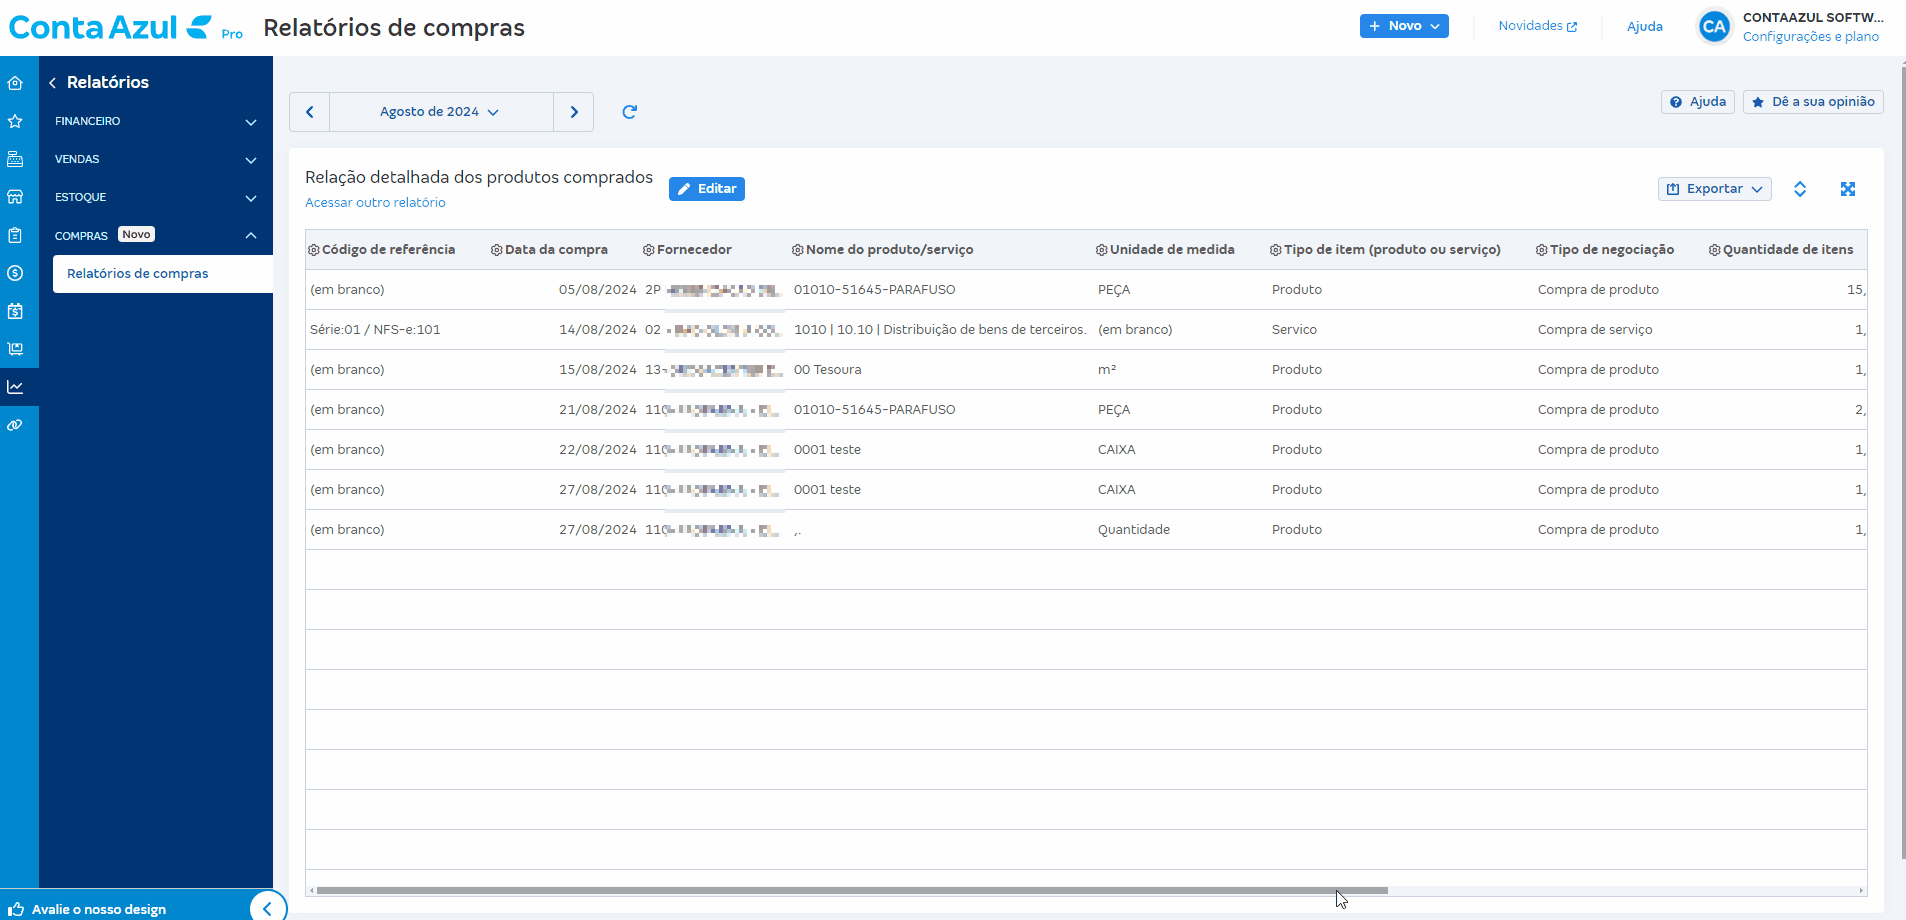Go to previous month arrow
Screen dimensions: 1906x920
(310, 112)
